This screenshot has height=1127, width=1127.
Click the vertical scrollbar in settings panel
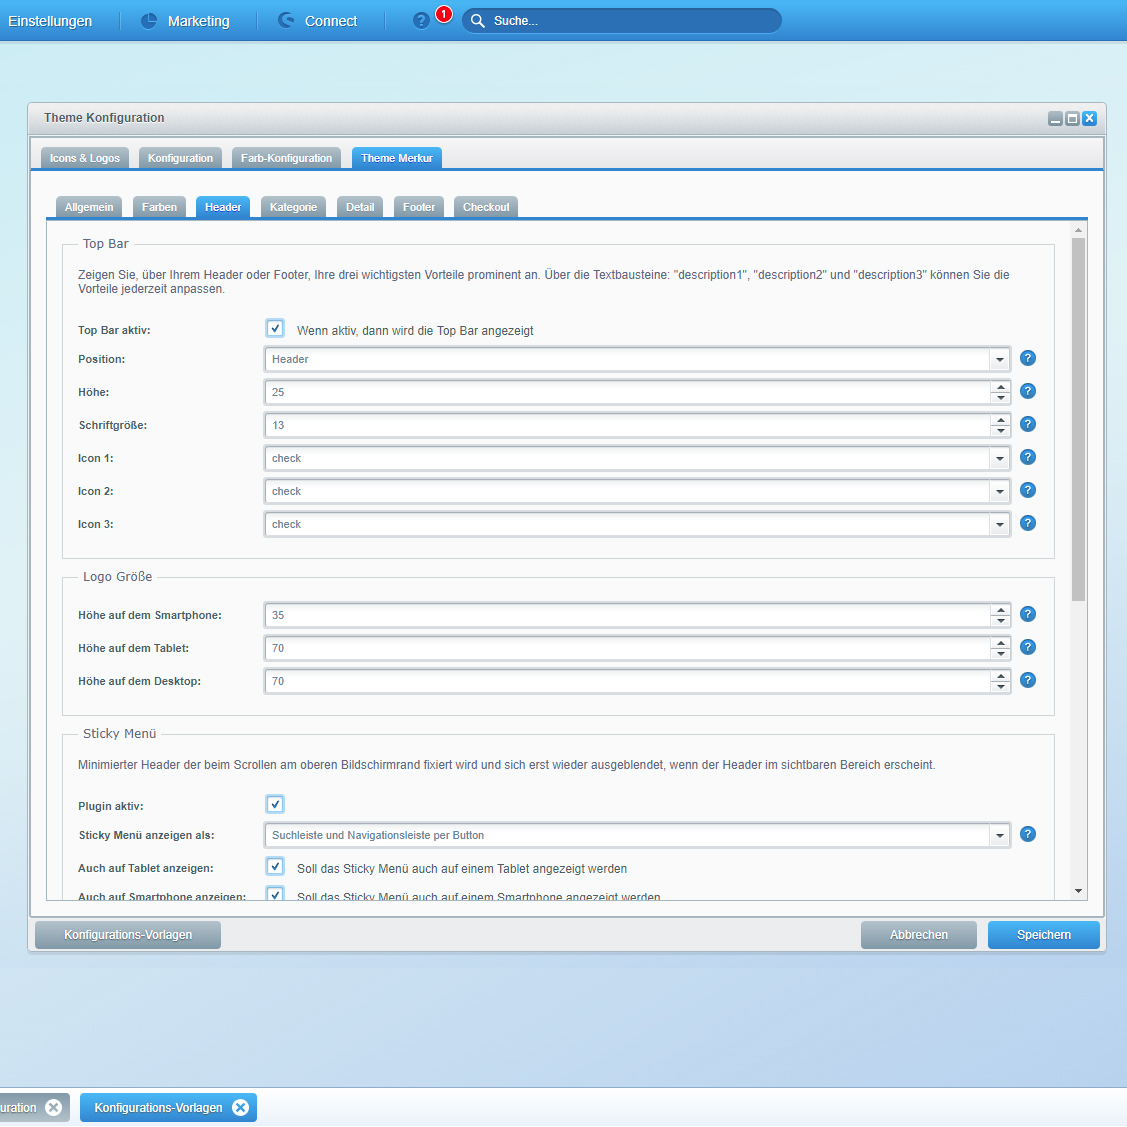[1078, 420]
